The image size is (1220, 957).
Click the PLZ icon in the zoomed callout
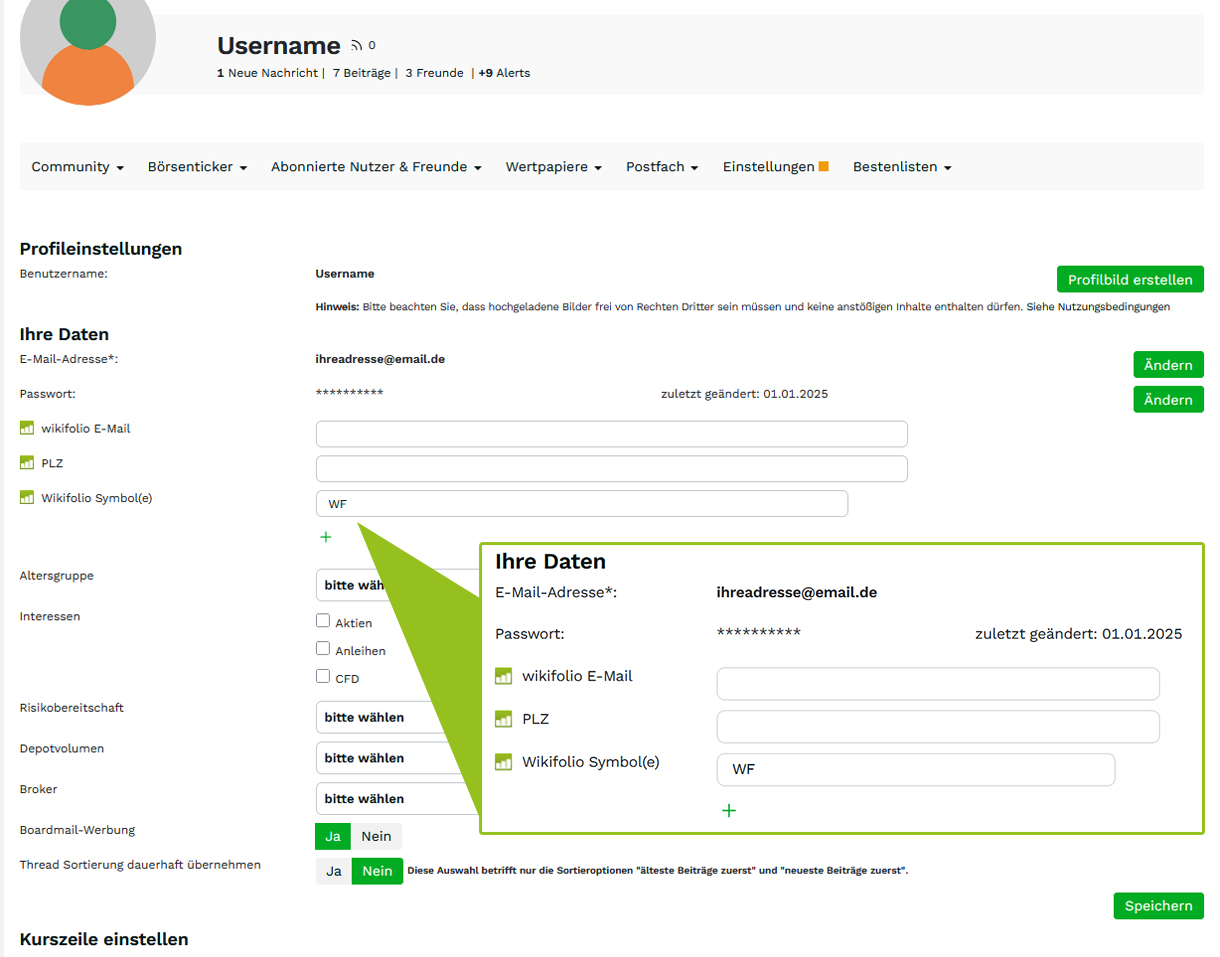[x=504, y=719]
